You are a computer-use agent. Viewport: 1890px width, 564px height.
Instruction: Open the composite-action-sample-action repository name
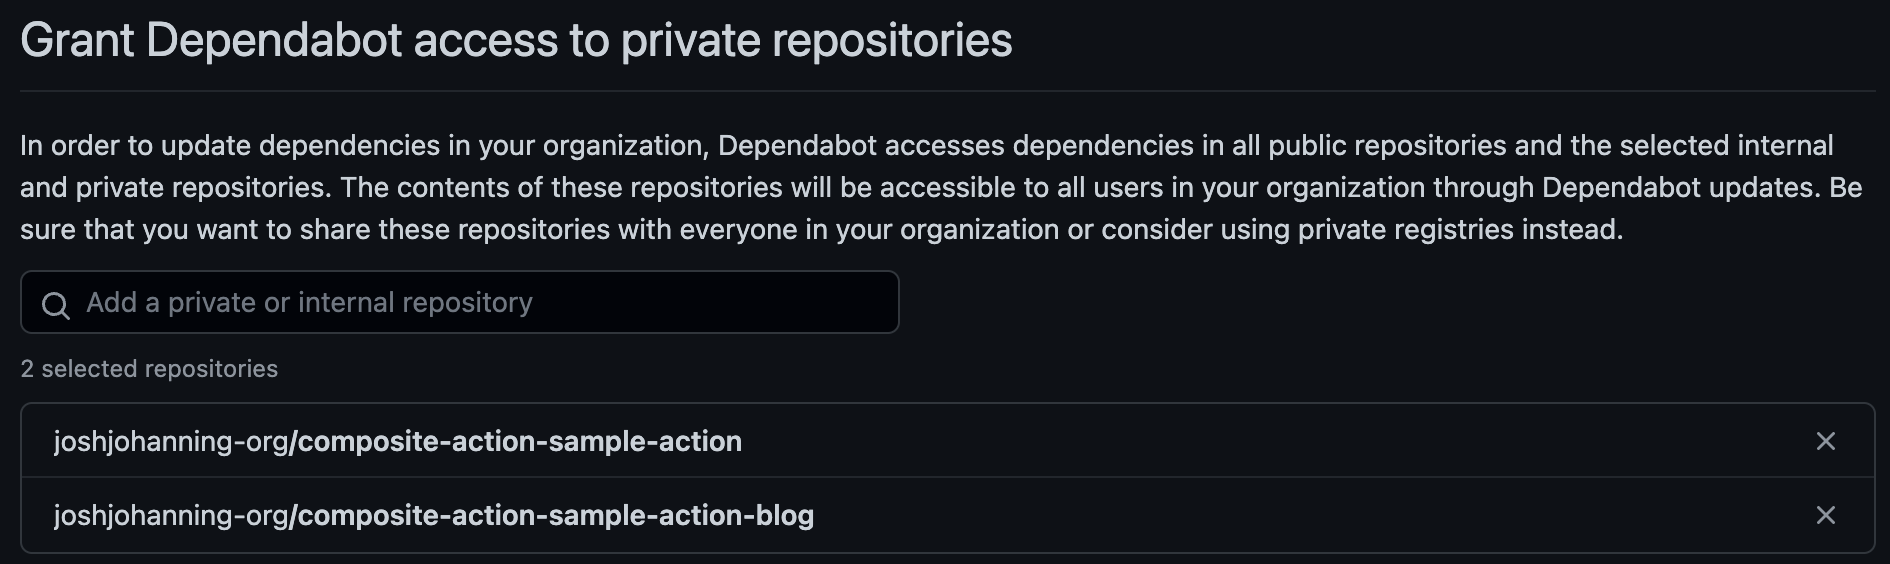coord(519,441)
